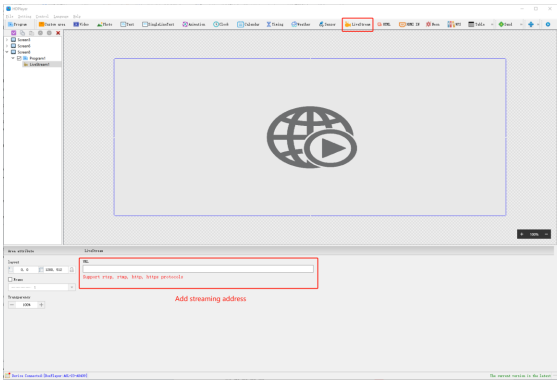This screenshot has width=560, height=383.
Task: Copy the selected tree item
Action: (22, 33)
